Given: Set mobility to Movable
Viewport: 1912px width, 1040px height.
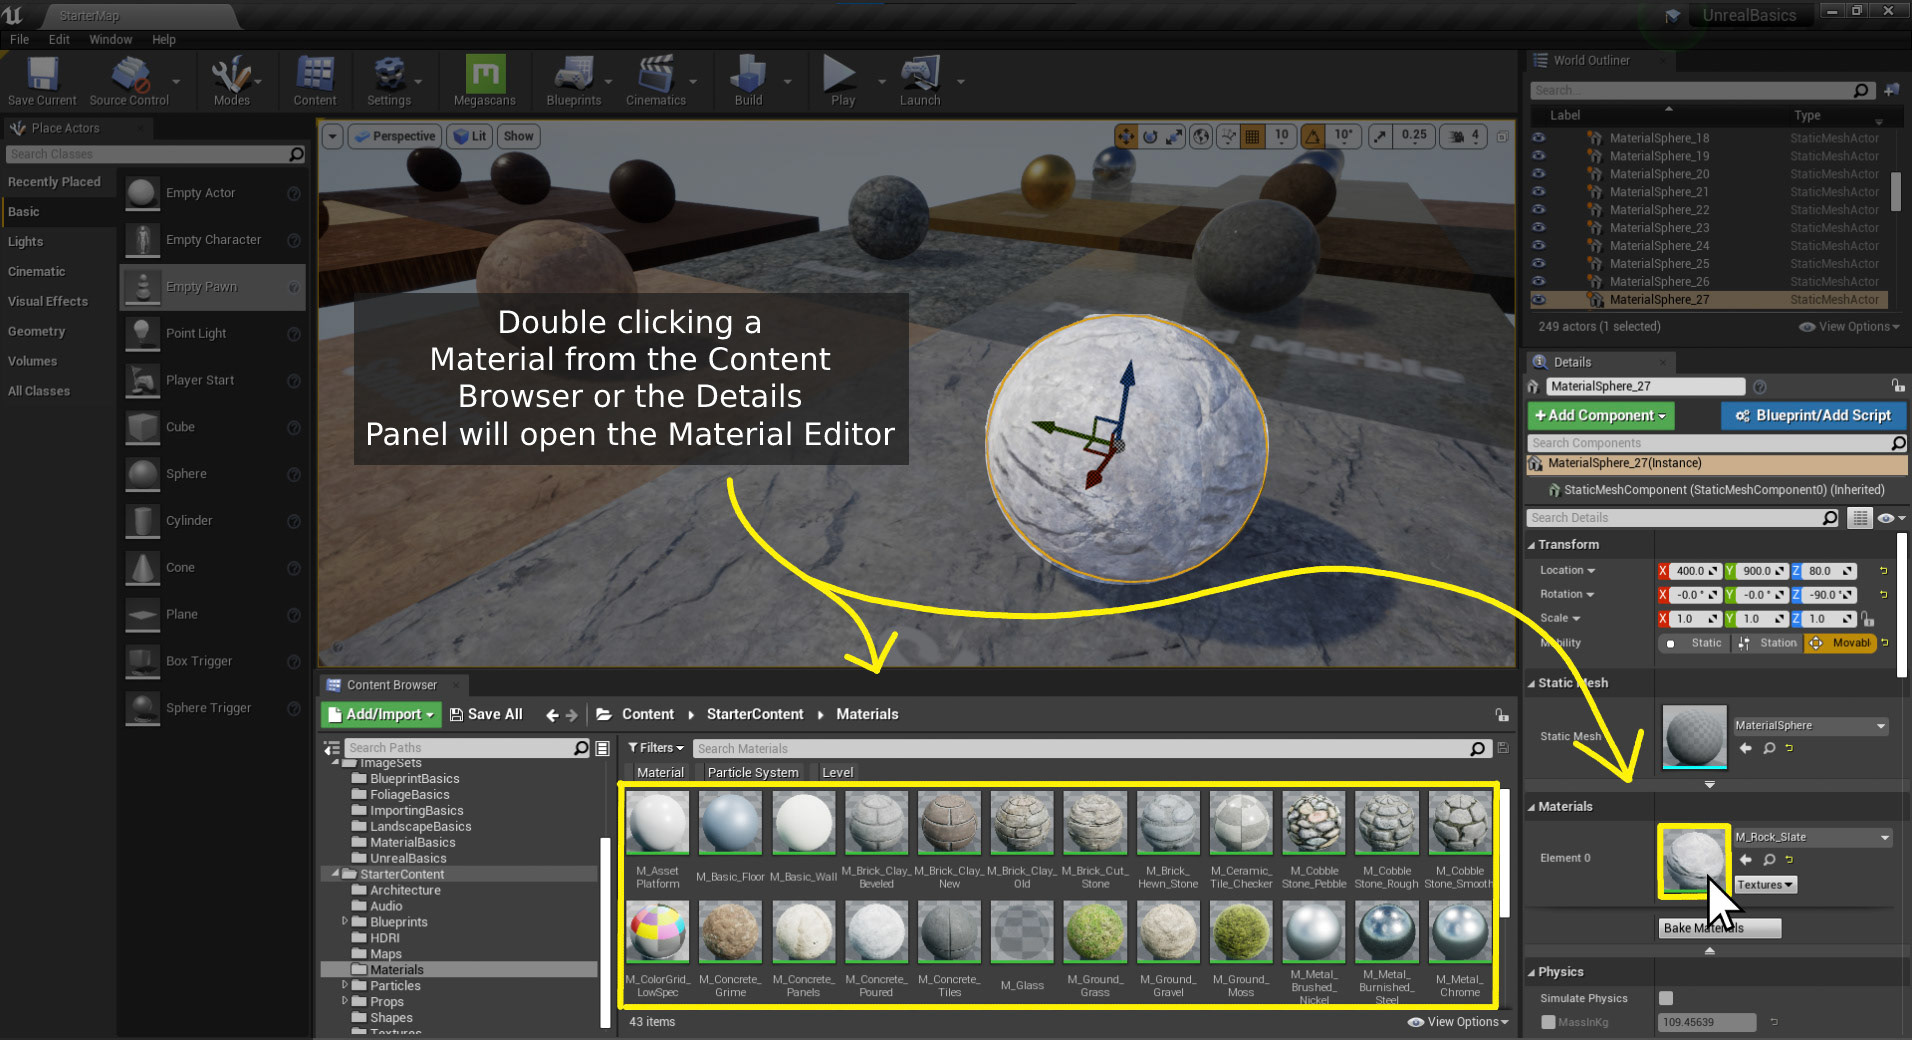Looking at the screenshot, I should tap(1840, 643).
